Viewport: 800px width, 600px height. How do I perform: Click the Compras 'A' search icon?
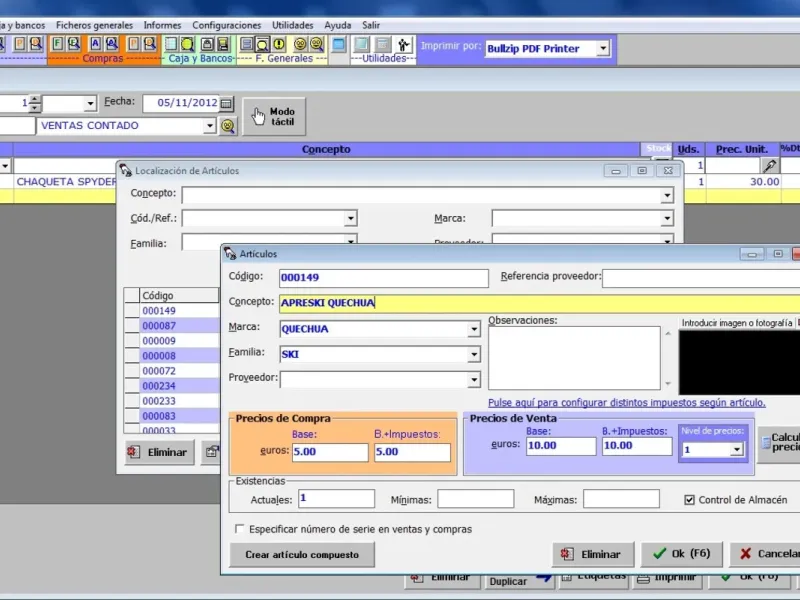pyautogui.click(x=112, y=44)
